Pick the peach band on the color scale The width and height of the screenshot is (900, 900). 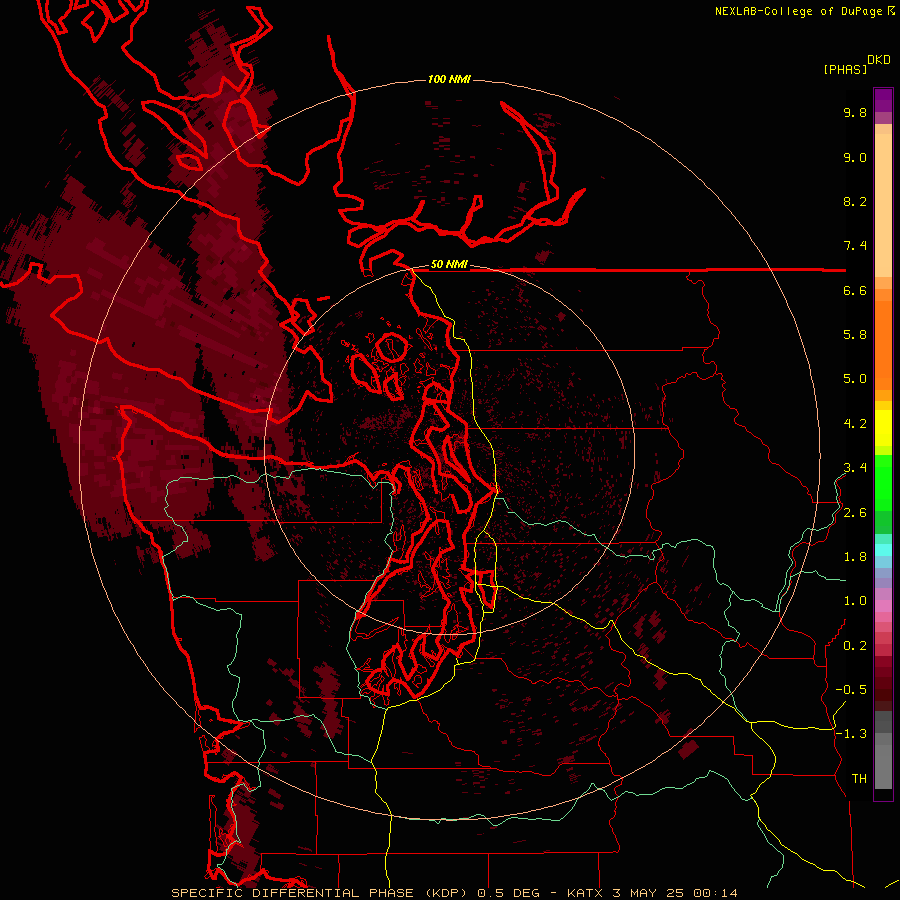(883, 205)
